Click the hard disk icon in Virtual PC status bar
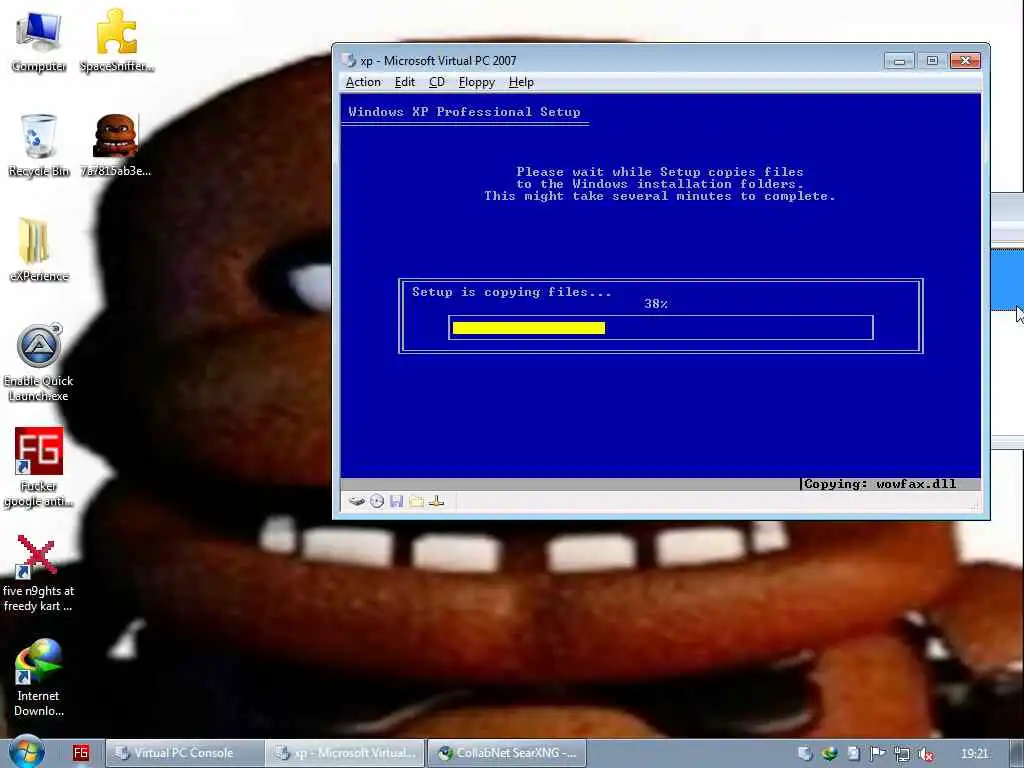Viewport: 1024px width, 768px height. (357, 502)
